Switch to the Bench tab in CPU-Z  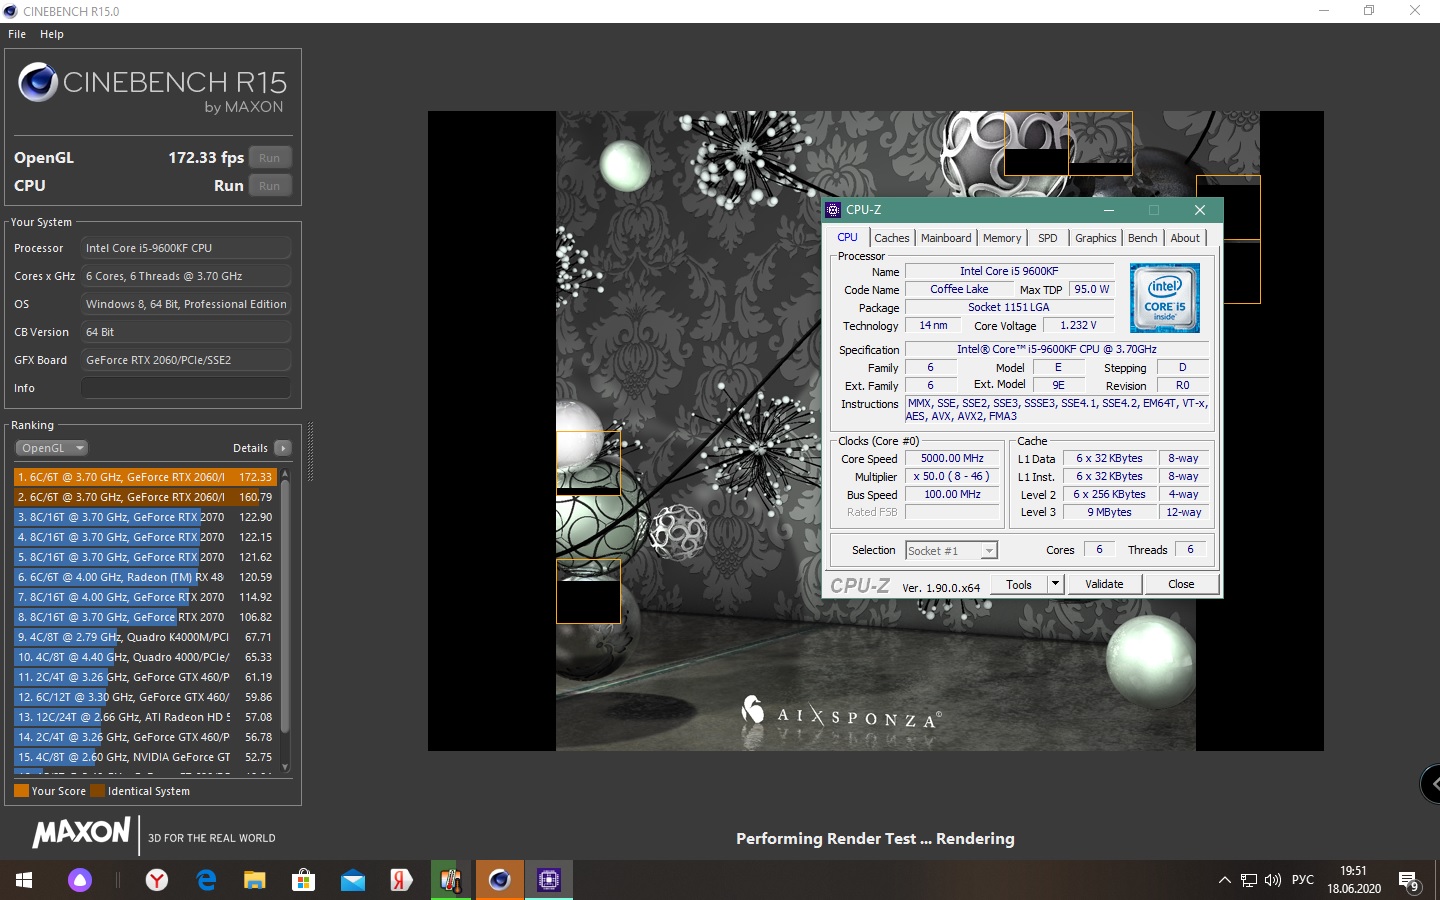click(1142, 238)
